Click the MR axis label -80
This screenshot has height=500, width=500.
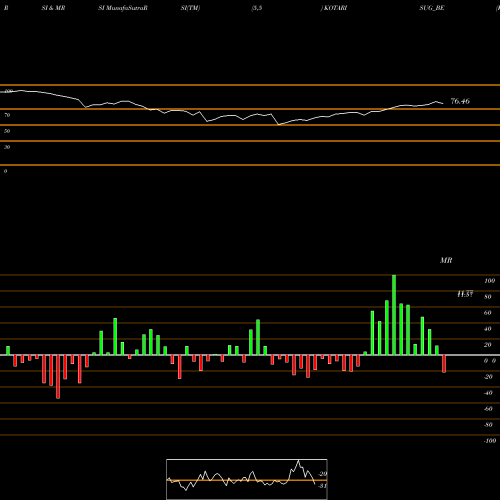(488, 425)
